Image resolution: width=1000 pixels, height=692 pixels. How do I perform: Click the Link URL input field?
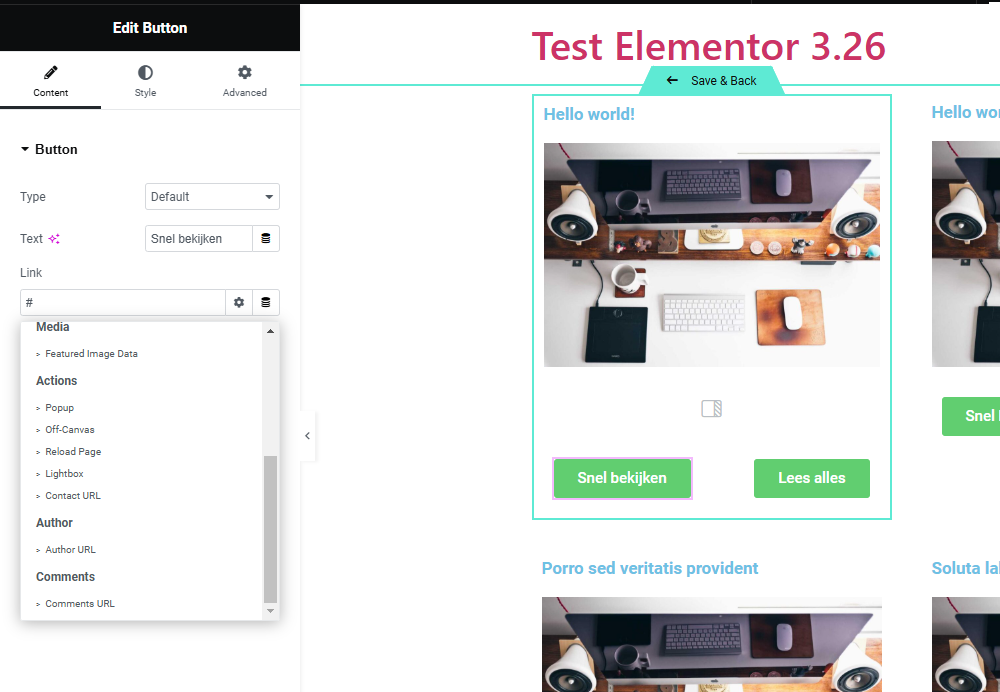(123, 302)
